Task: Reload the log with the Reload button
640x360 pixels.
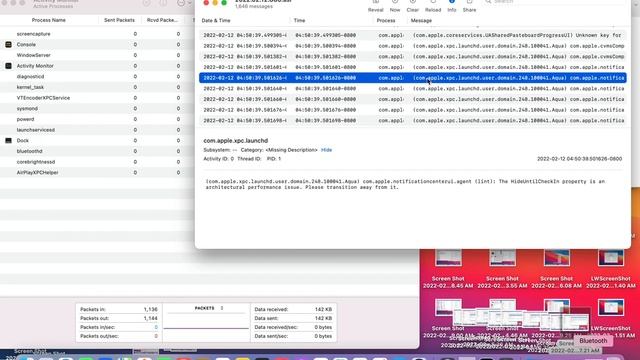Action: [x=433, y=6]
